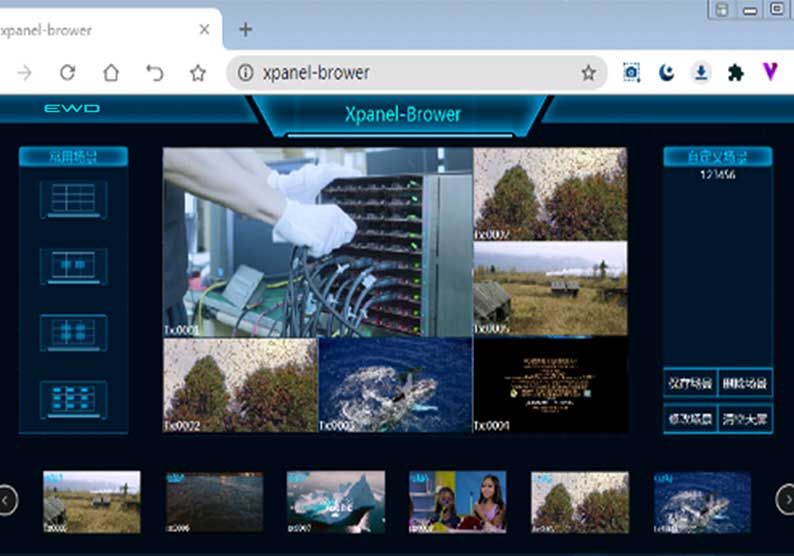Select the large server cabling video window

click(317, 242)
